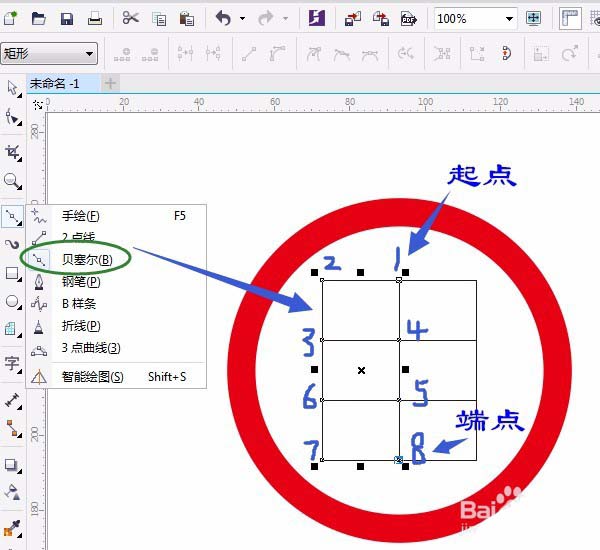600x550 pixels.
Task: Add a new document tab with plus
Action: coord(110,83)
